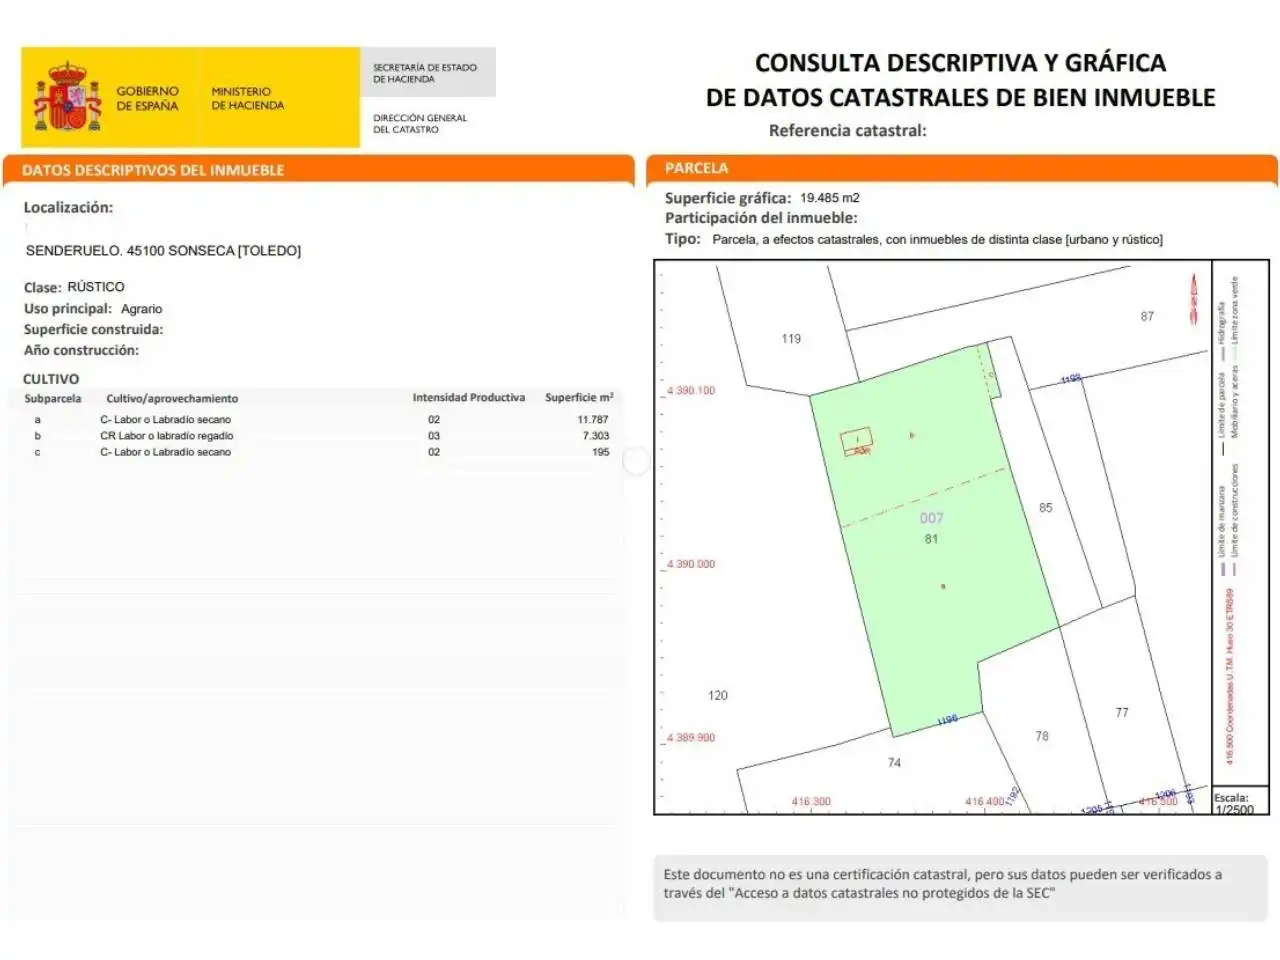Click the polygon label 007 on map
The image size is (1280, 960).
931,518
